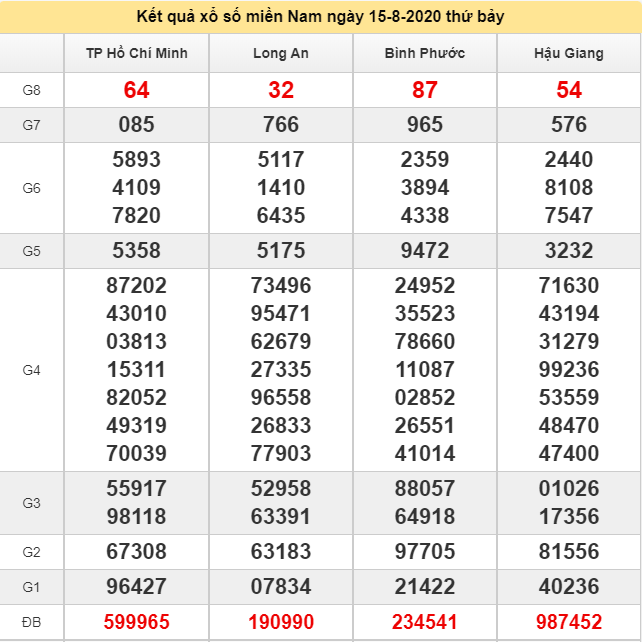The image size is (642, 642).
Task: Click the TP Hồ Chí Minh column header
Action: [x=137, y=53]
